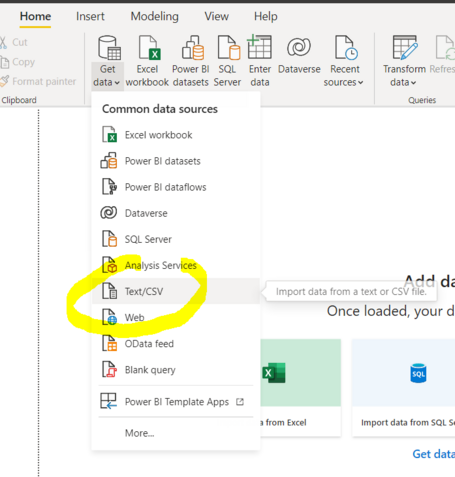Select SQL Server icon in dropdown menu
Screen dimensions: 455x477
click(x=109, y=239)
